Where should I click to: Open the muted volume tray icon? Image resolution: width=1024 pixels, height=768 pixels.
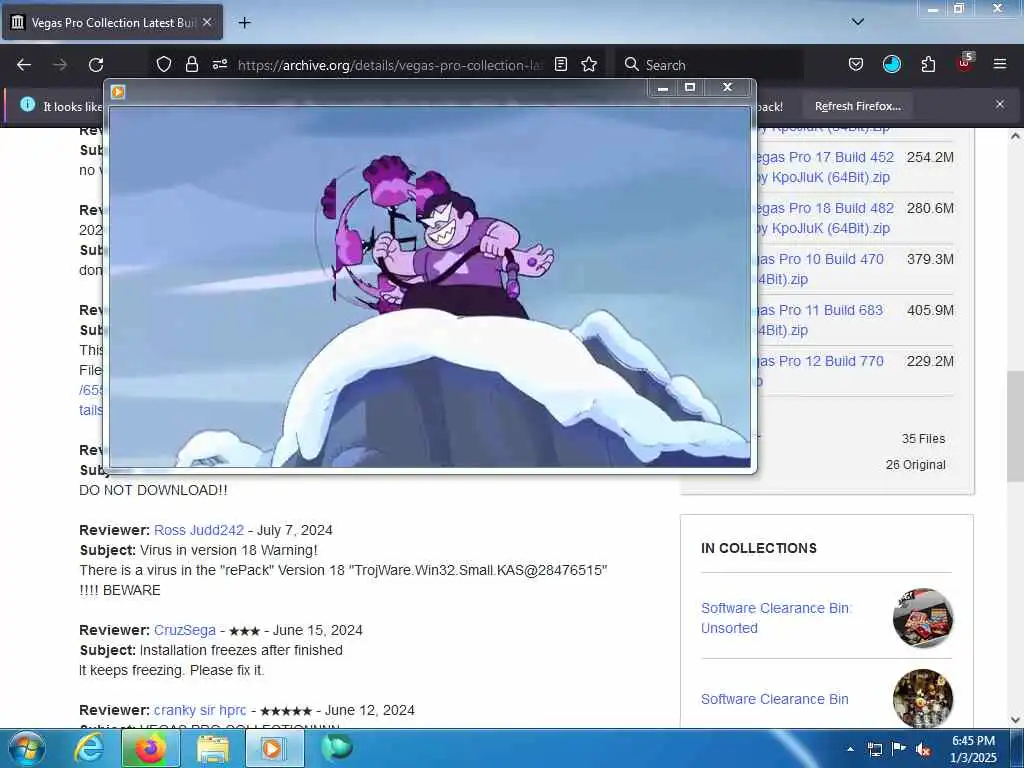coord(923,749)
